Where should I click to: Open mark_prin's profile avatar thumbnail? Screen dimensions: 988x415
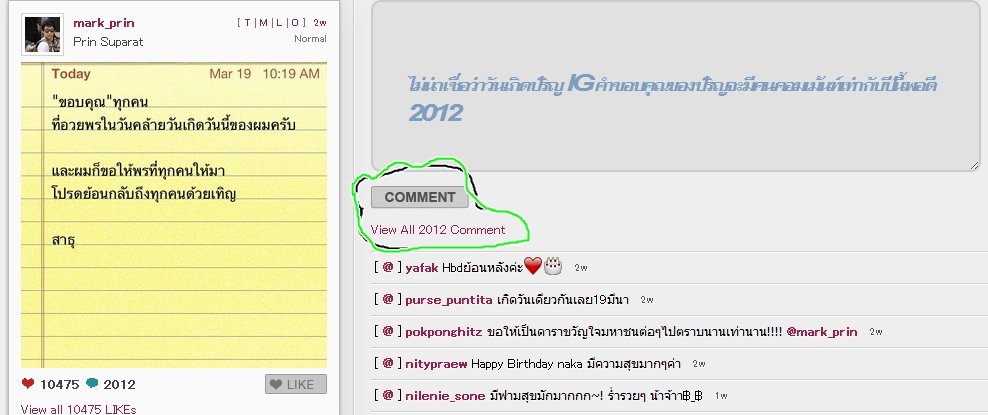pos(42,34)
